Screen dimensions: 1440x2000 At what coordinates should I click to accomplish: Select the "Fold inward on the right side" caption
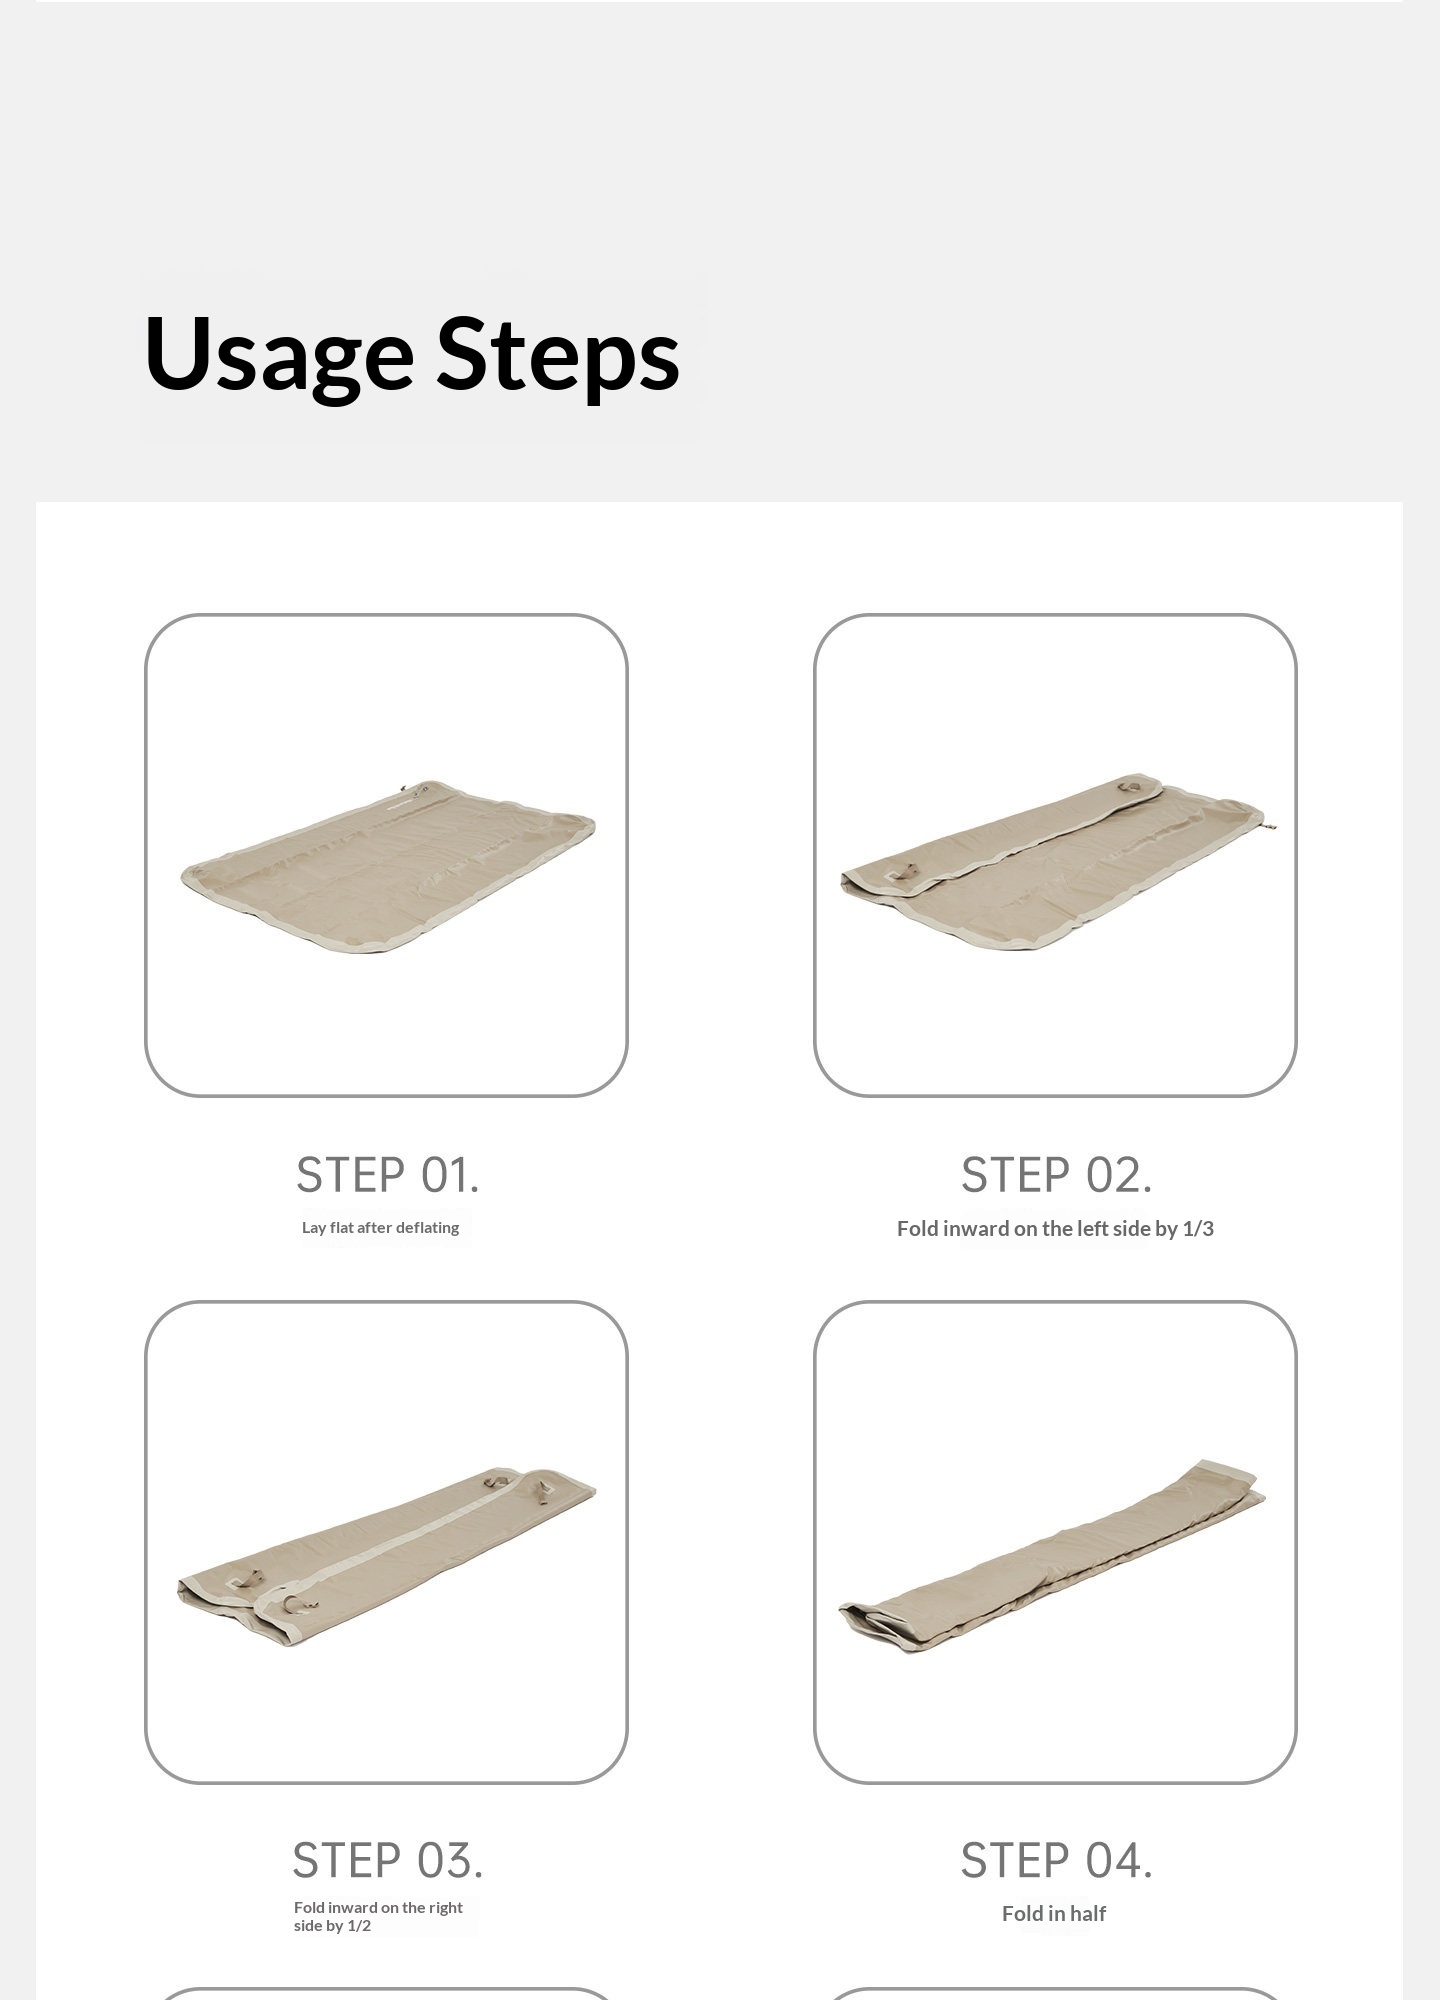click(x=378, y=1916)
